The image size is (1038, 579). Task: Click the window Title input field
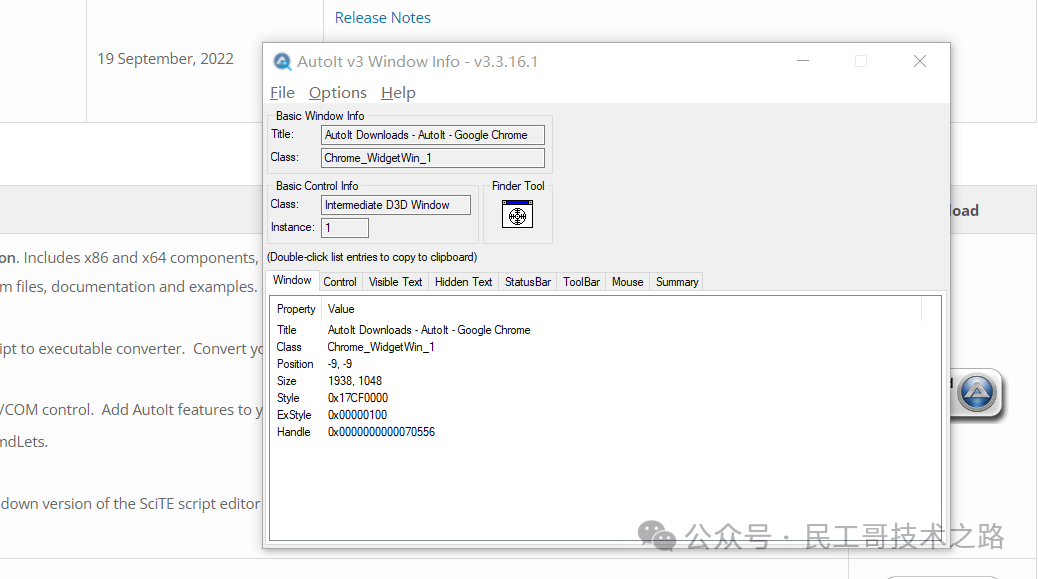point(433,135)
